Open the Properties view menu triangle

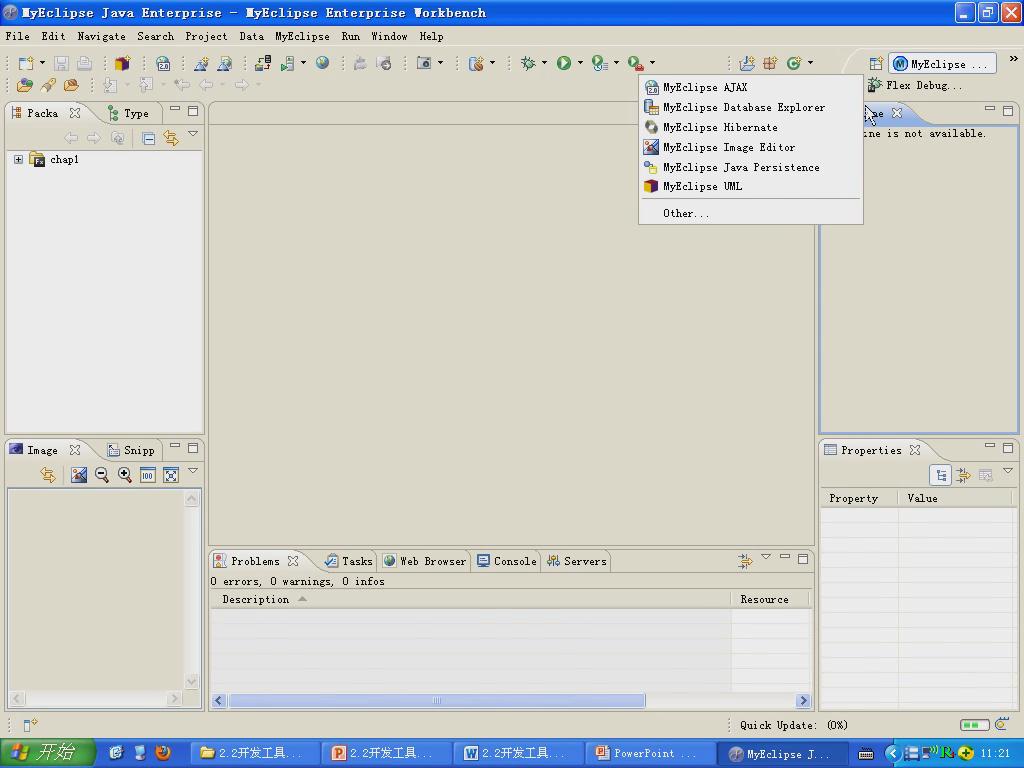coord(1008,471)
